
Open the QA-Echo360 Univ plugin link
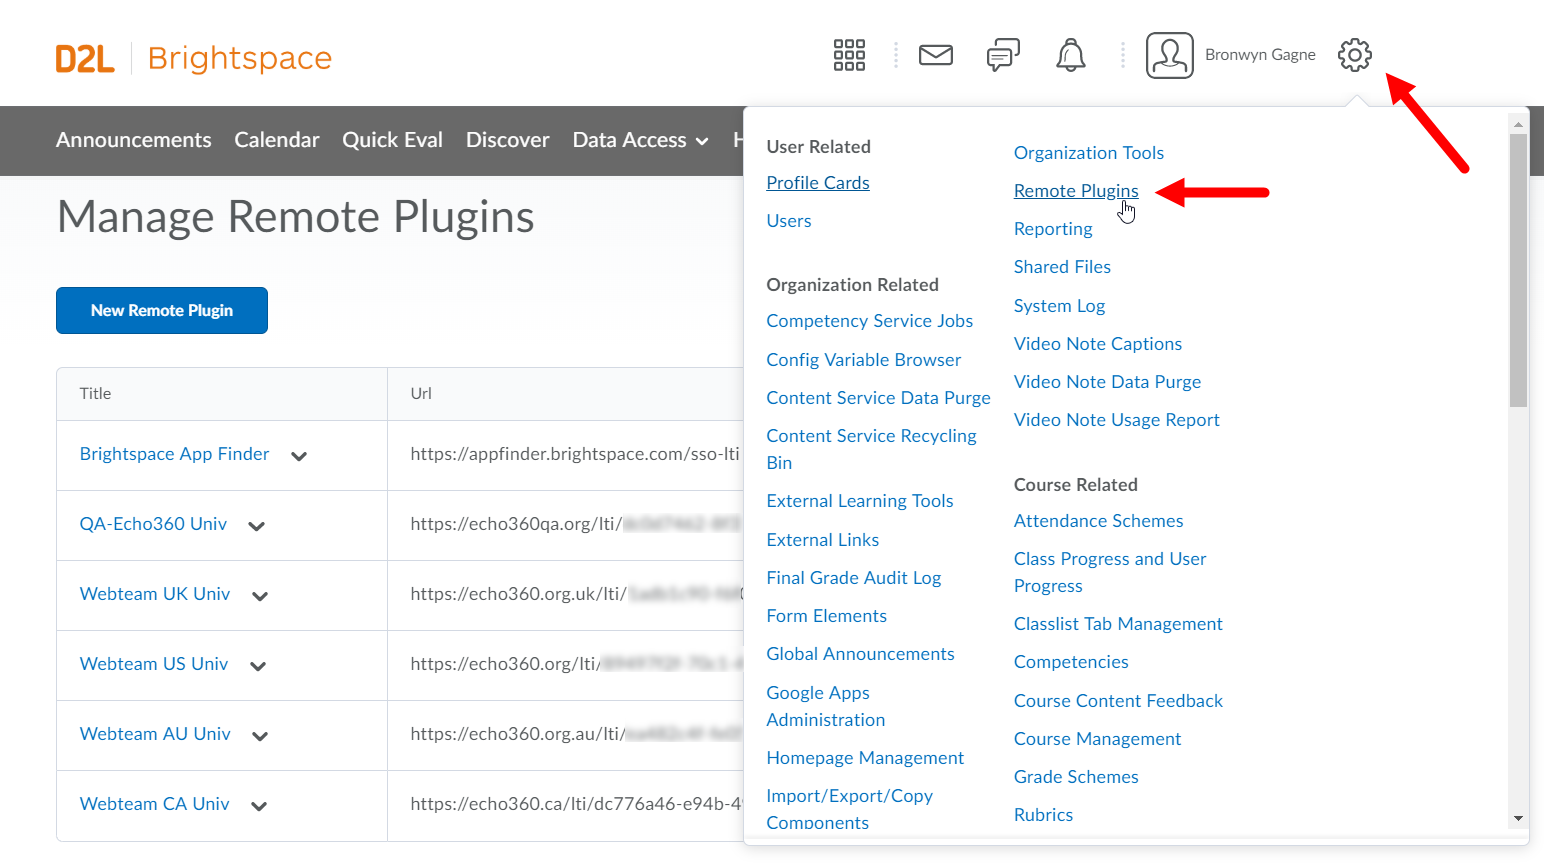(154, 524)
